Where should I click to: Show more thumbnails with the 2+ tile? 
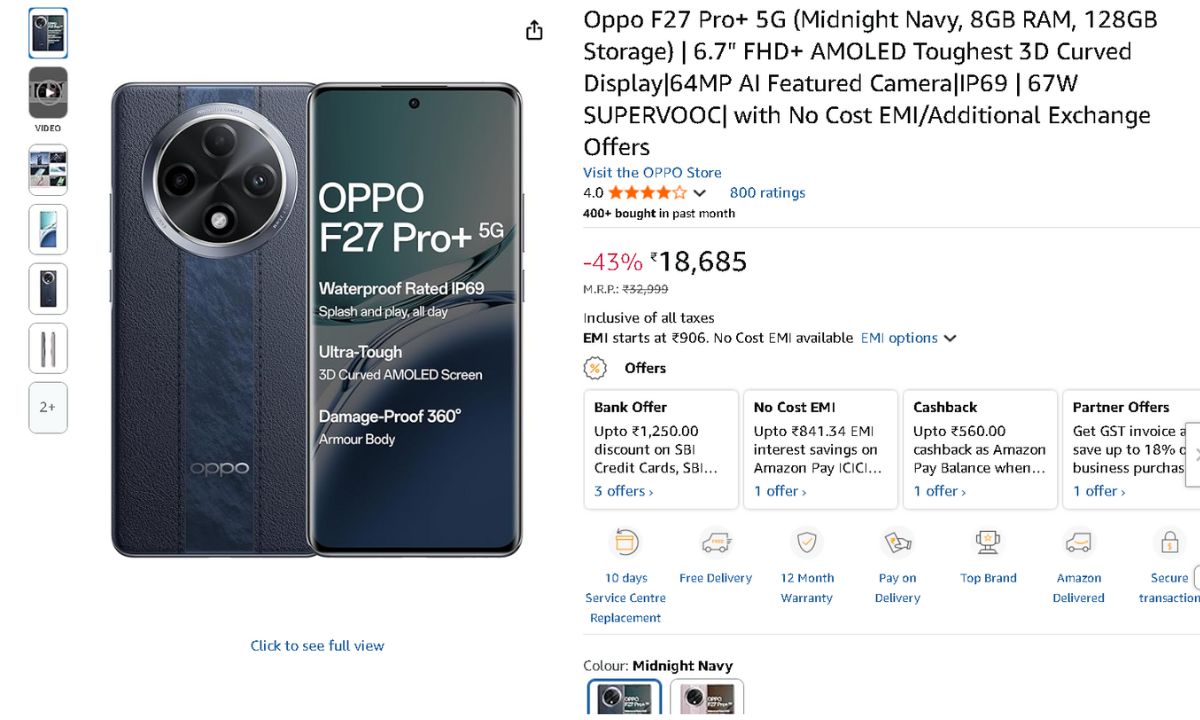click(x=48, y=407)
